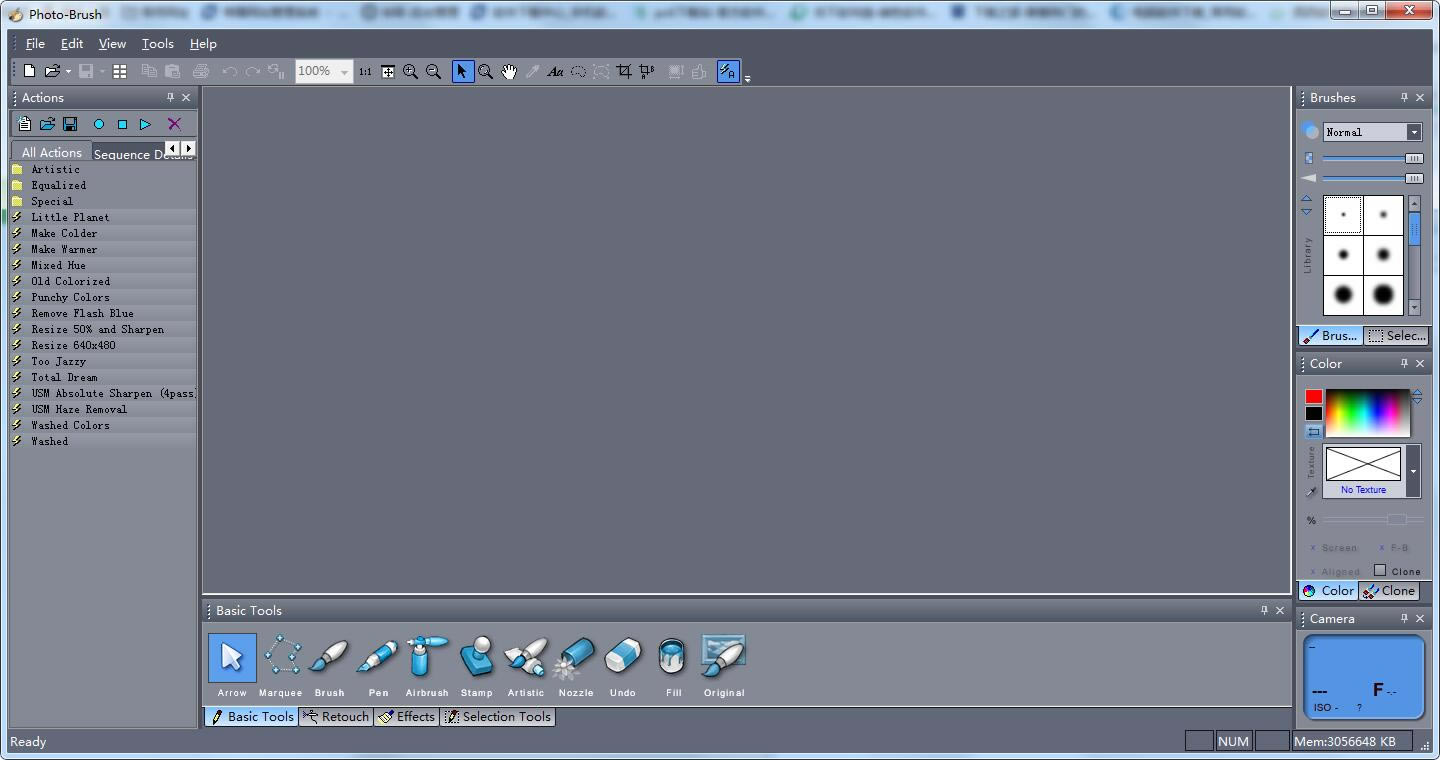Unpin the Brushes panel
1440x760 pixels.
click(x=1406, y=97)
